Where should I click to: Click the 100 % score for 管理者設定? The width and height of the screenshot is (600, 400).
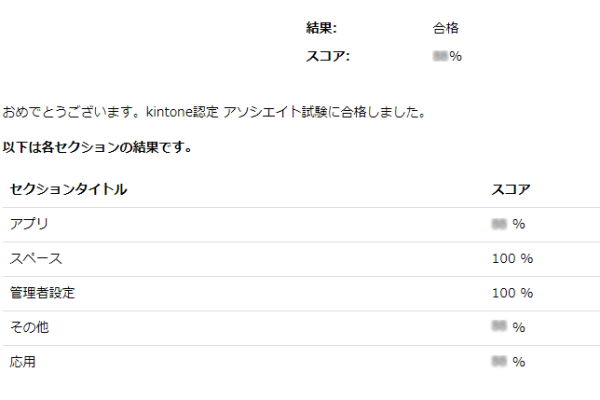point(512,293)
